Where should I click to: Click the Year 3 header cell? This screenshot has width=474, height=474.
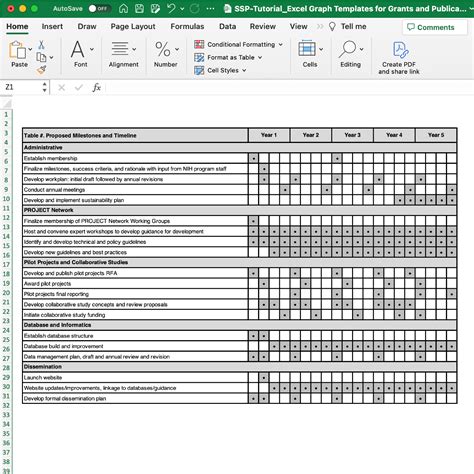point(352,135)
